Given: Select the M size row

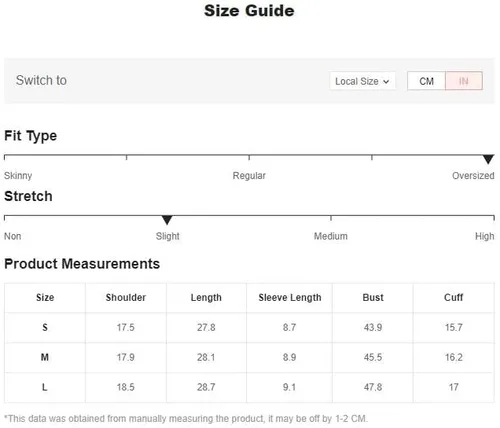Looking at the screenshot, I should coord(249,358).
